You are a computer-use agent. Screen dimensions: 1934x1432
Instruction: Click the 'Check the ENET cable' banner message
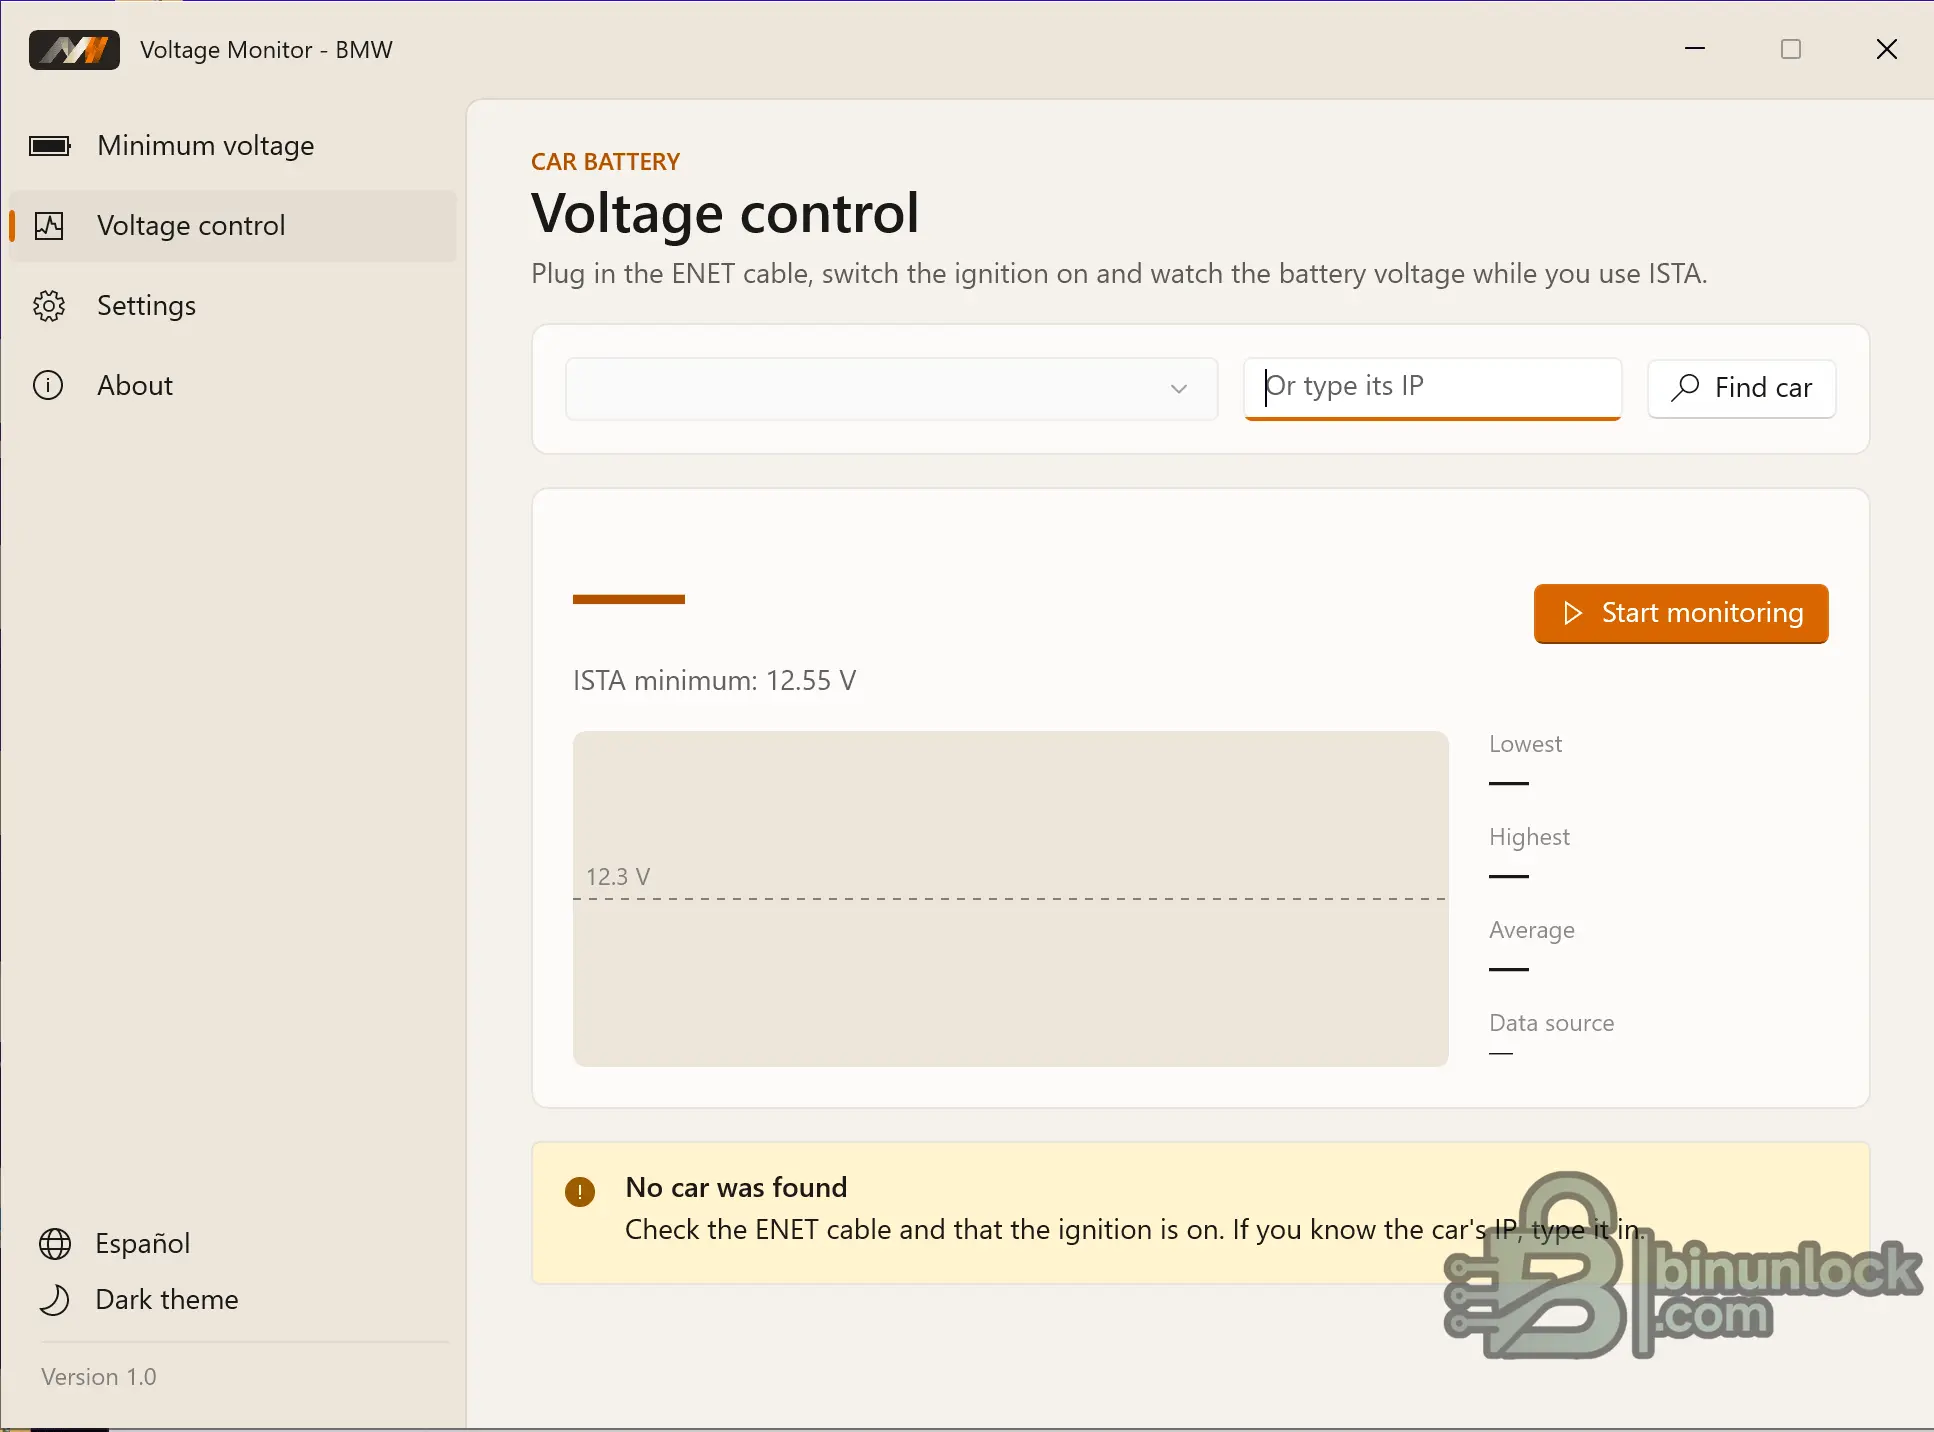pyautogui.click(x=1134, y=1230)
